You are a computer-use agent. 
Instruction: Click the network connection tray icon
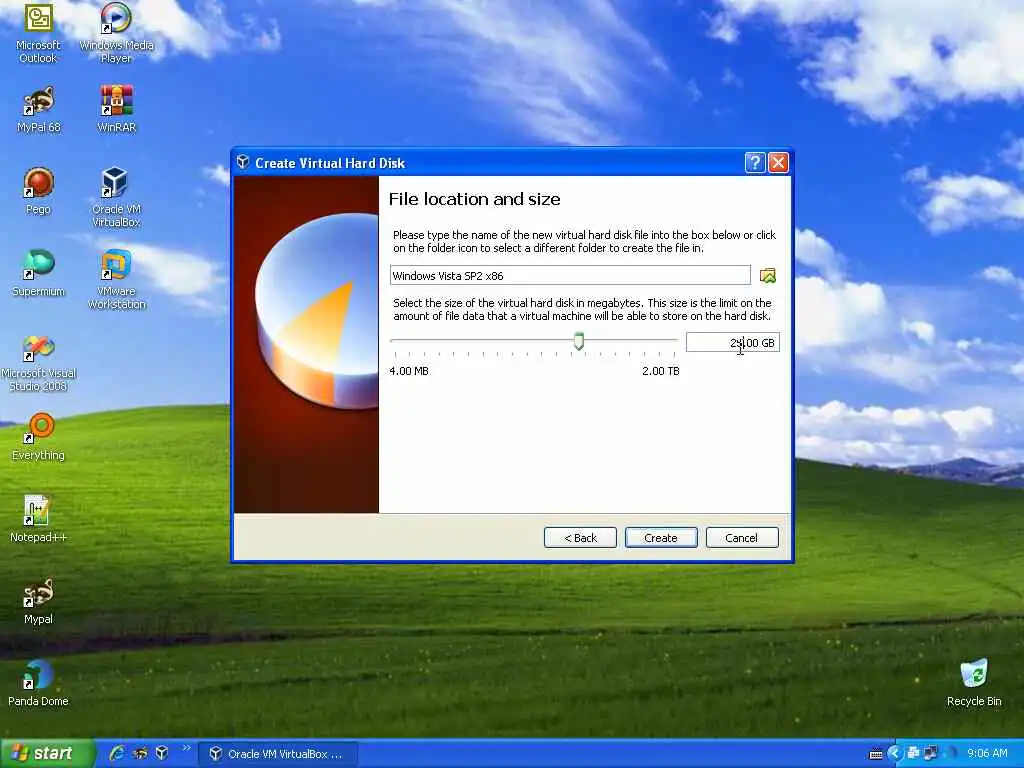931,754
